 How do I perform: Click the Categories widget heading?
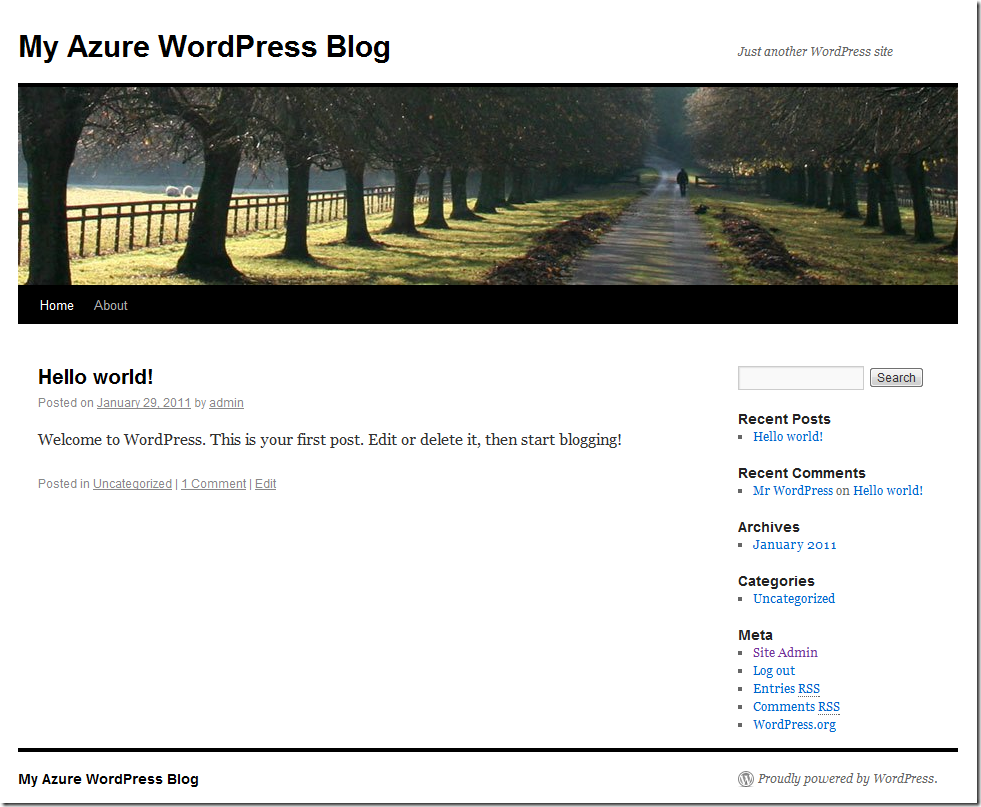click(x=776, y=581)
